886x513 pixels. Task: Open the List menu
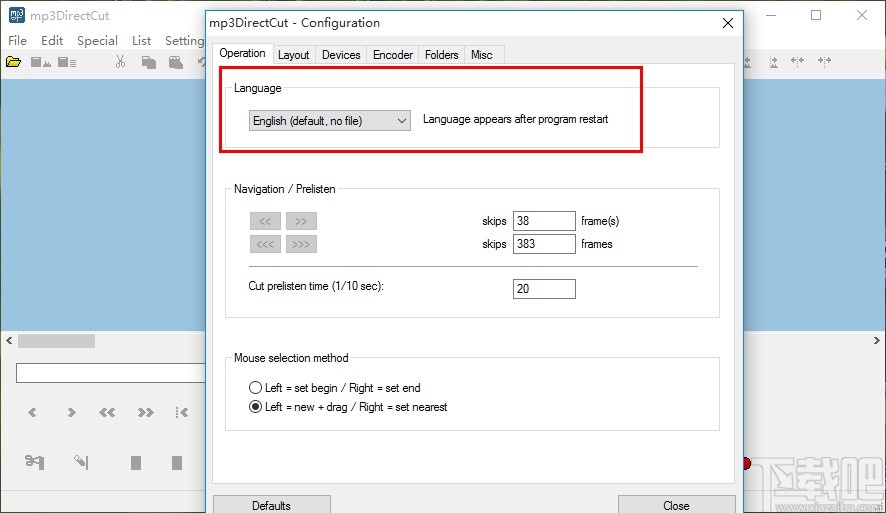coord(141,41)
